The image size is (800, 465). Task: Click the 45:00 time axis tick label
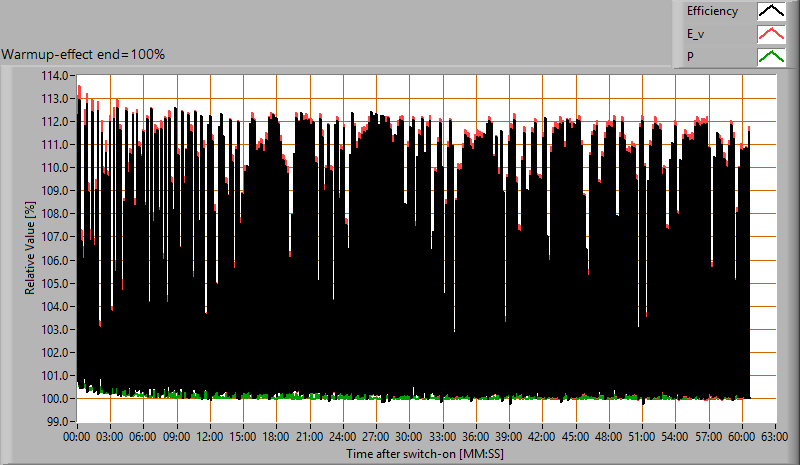pyautogui.click(x=576, y=437)
